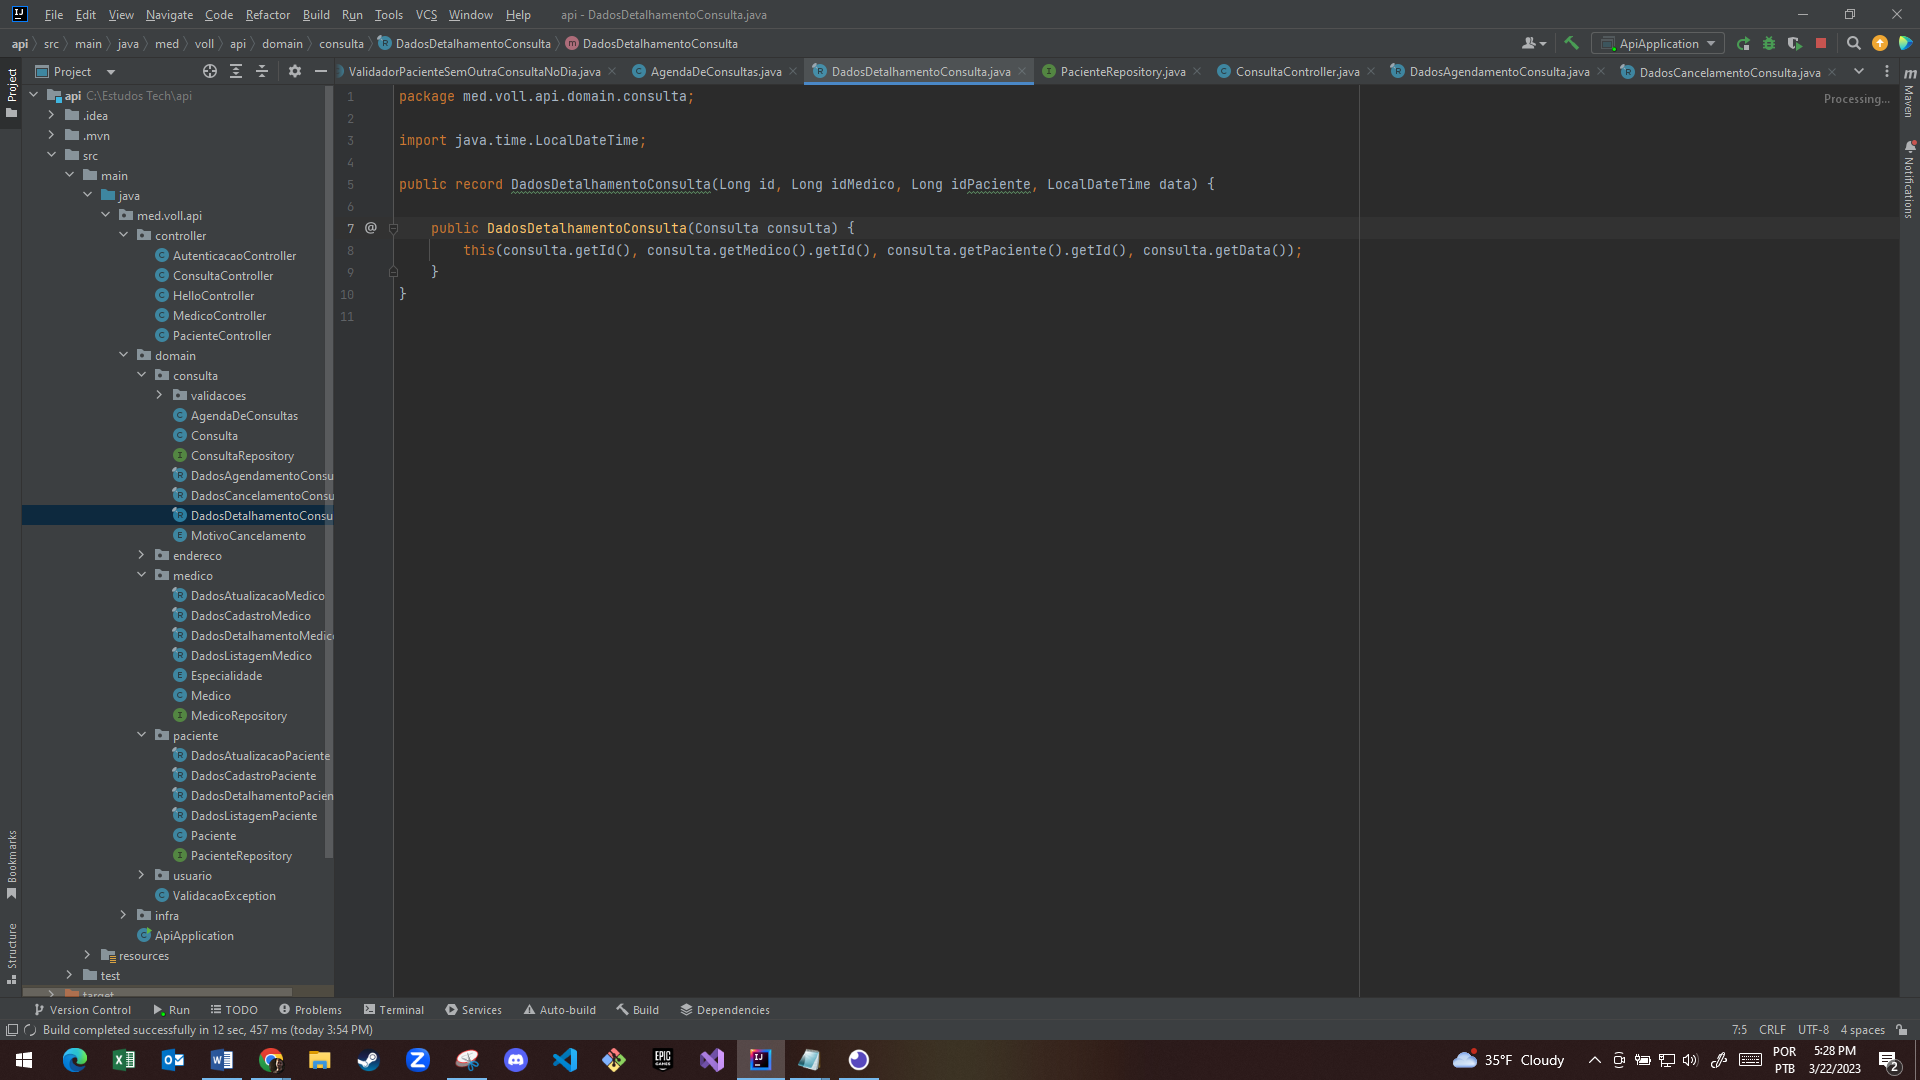Collapse the controller package
This screenshot has height=1080, width=1920.
coord(124,235)
